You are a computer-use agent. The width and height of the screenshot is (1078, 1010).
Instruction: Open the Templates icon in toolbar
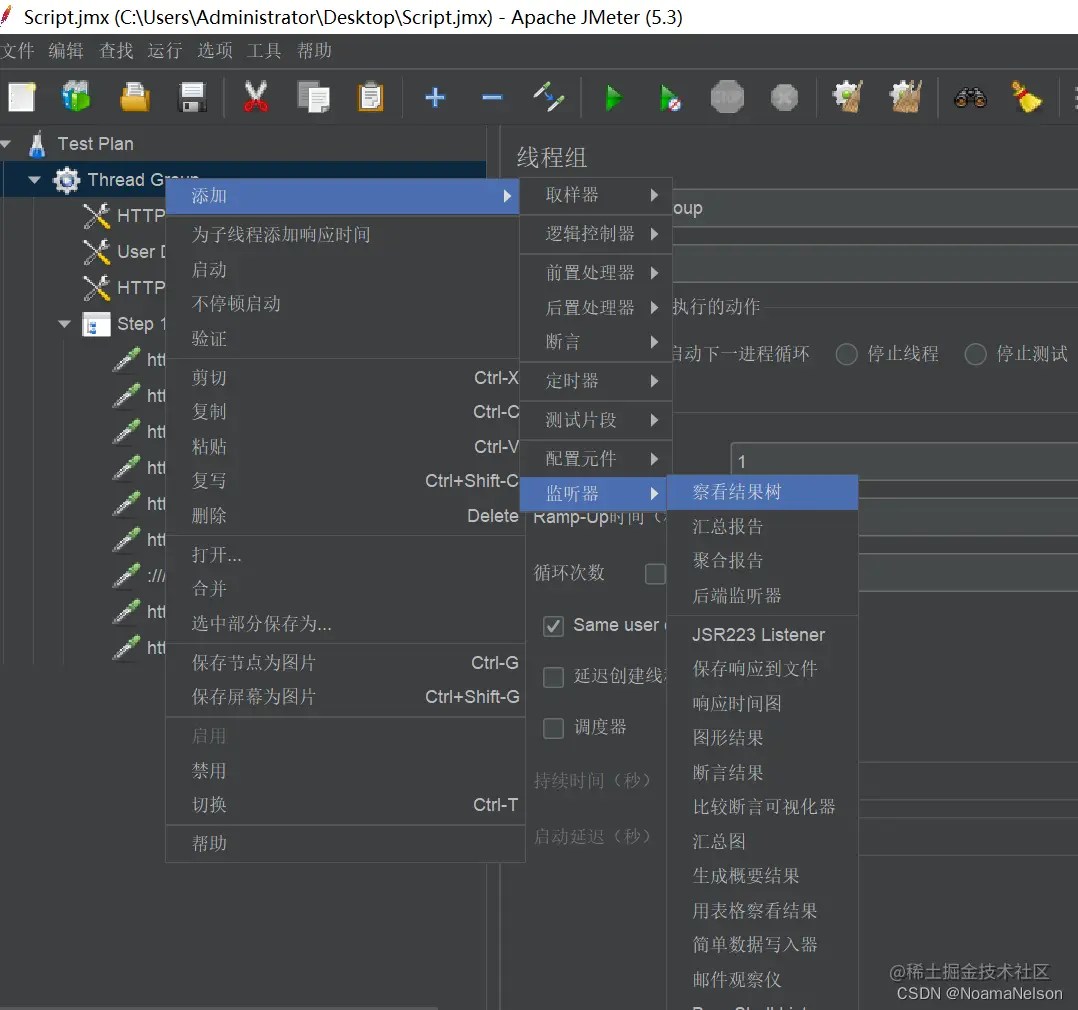pos(76,97)
